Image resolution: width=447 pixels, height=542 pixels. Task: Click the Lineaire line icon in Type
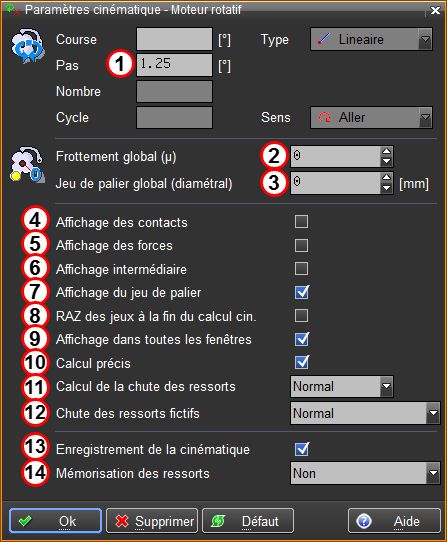pos(324,39)
